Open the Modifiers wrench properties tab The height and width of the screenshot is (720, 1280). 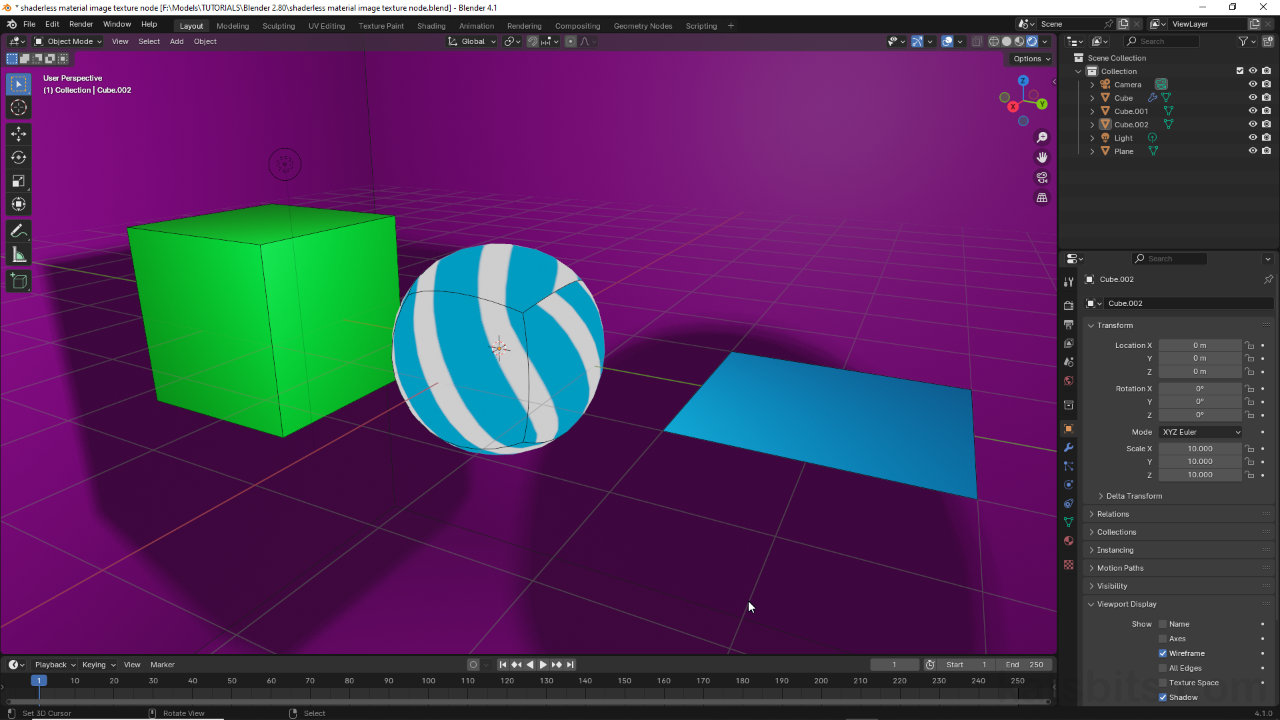[1069, 447]
